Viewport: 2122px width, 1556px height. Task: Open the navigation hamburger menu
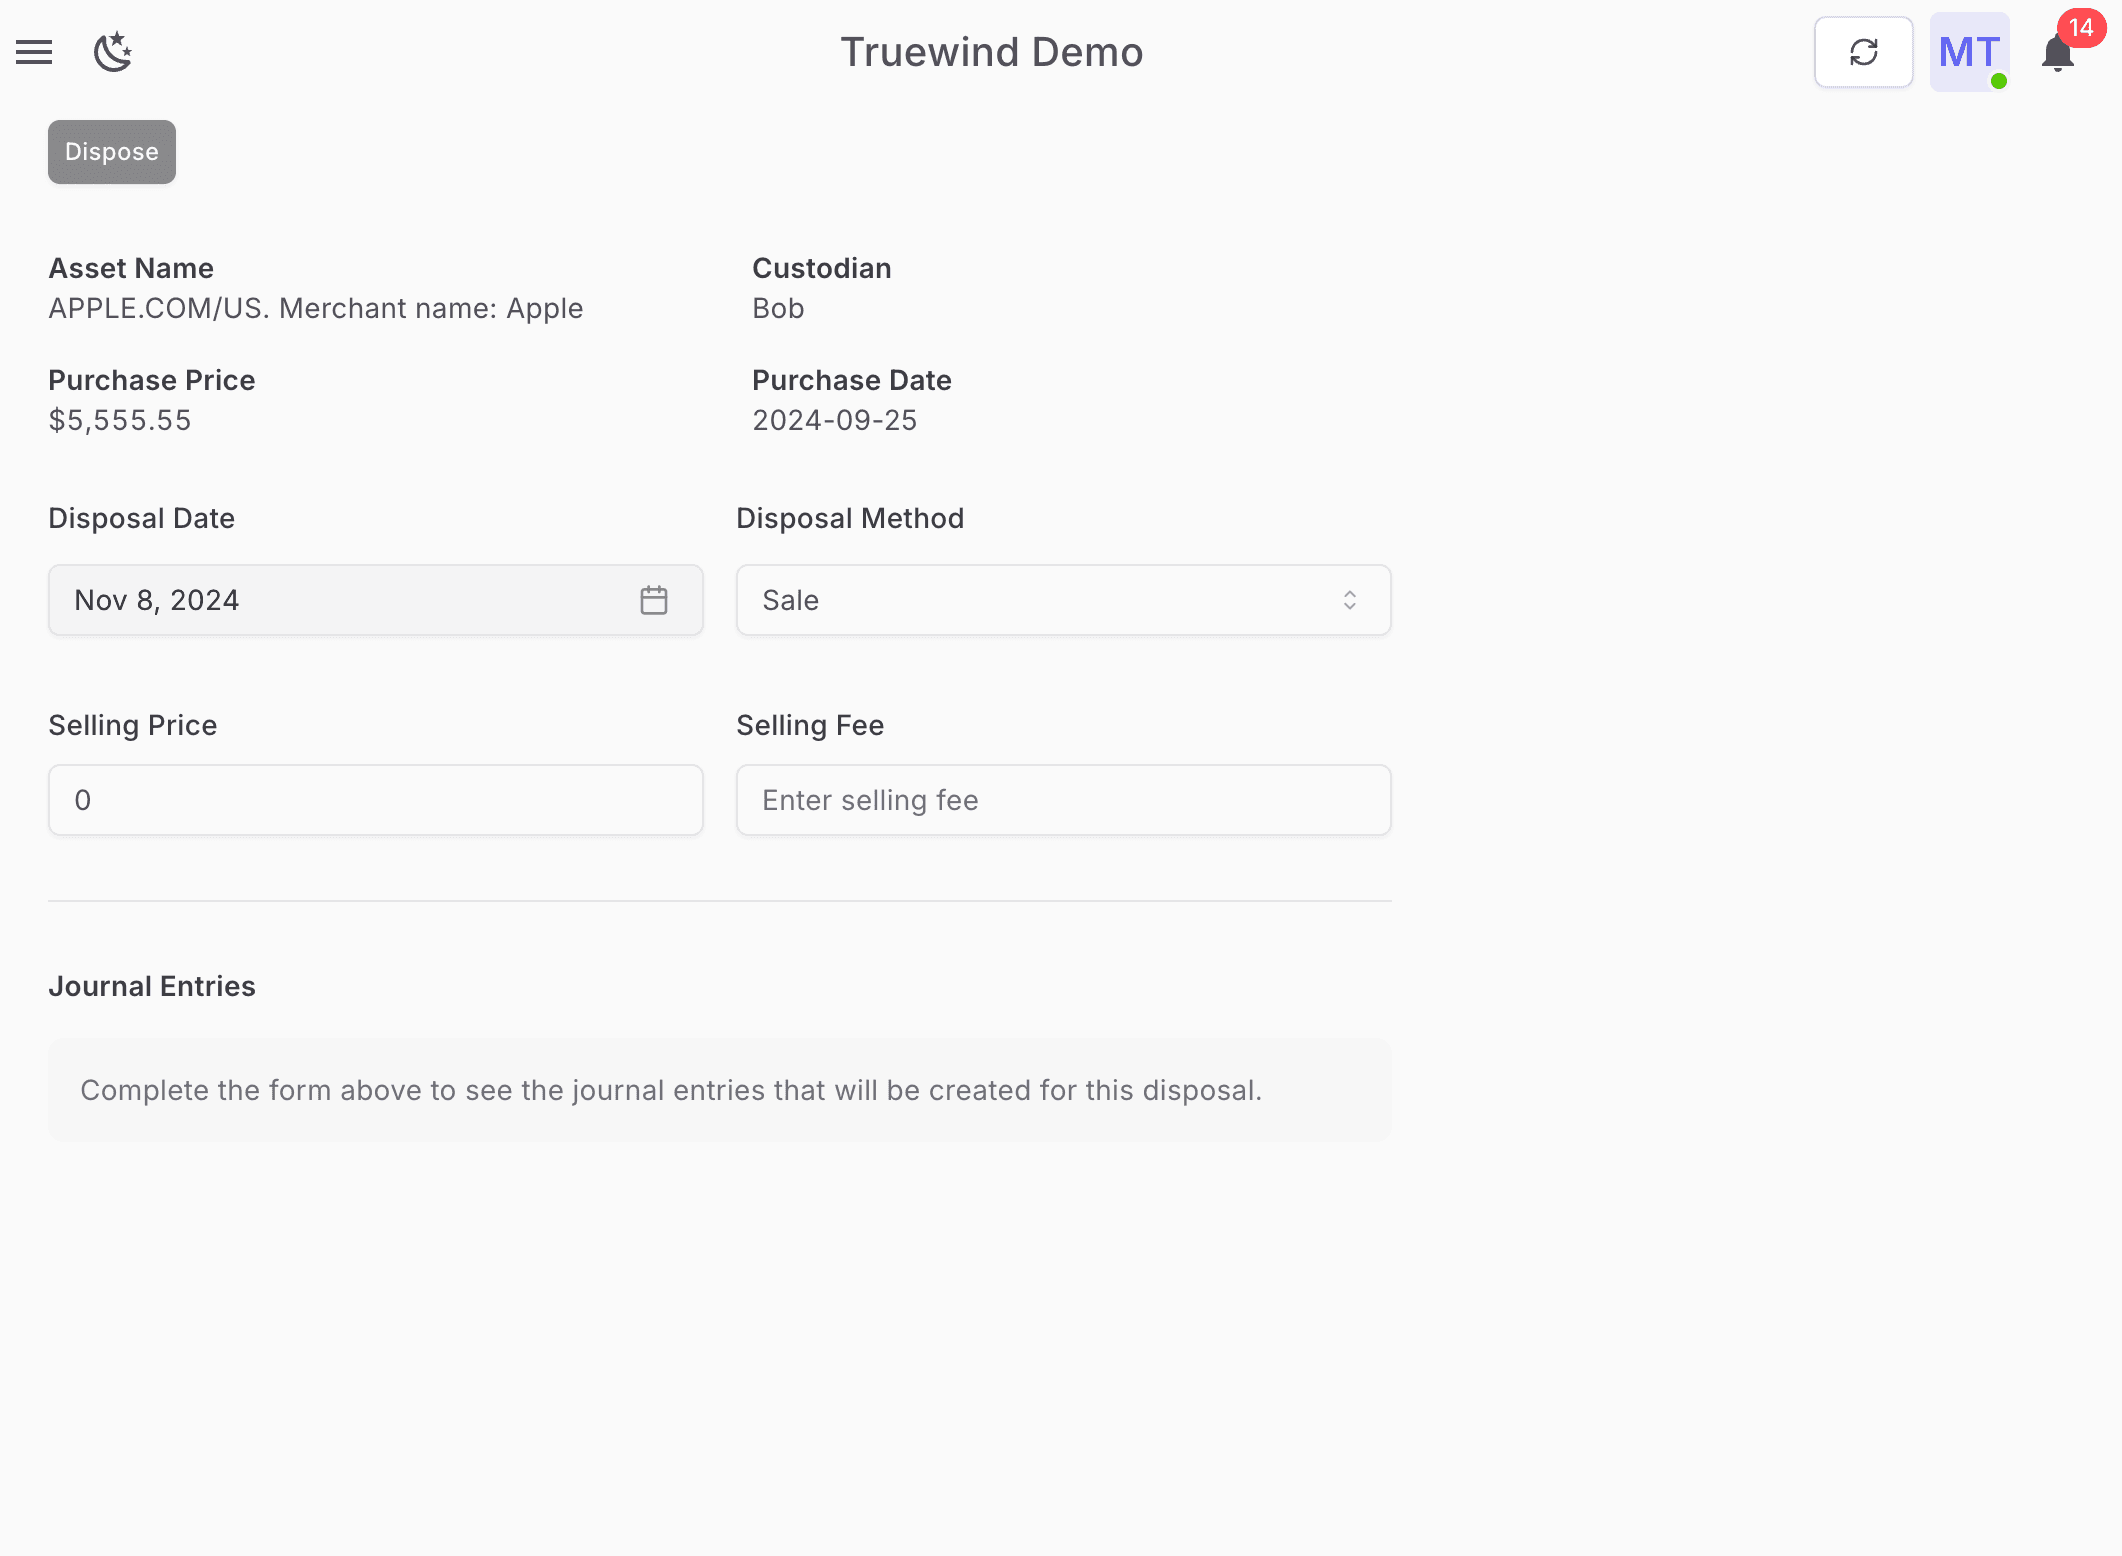34,52
